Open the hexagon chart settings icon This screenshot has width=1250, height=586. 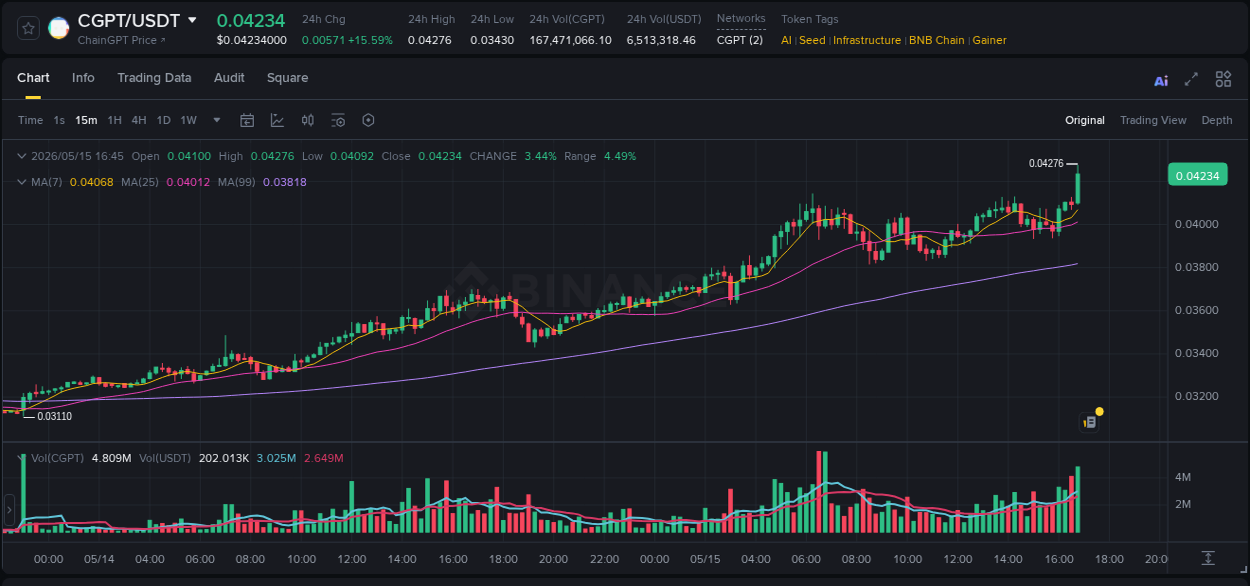(368, 120)
